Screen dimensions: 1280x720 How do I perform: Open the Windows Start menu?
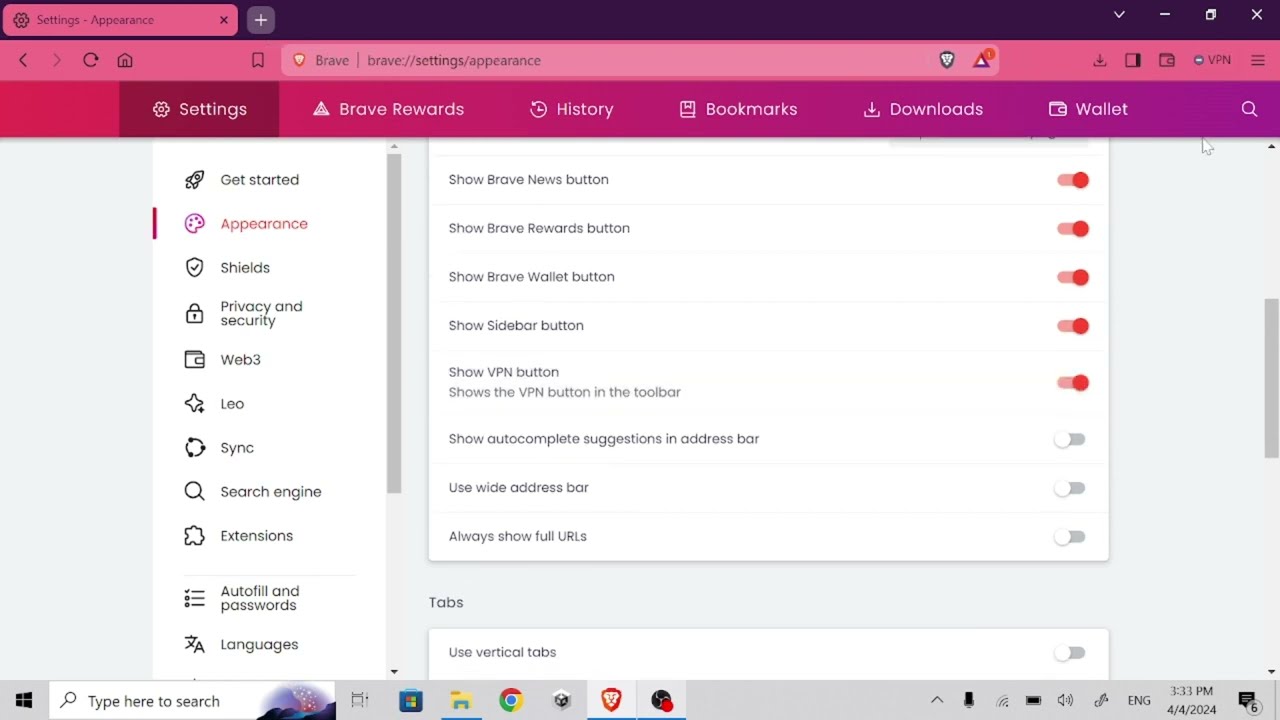point(24,701)
